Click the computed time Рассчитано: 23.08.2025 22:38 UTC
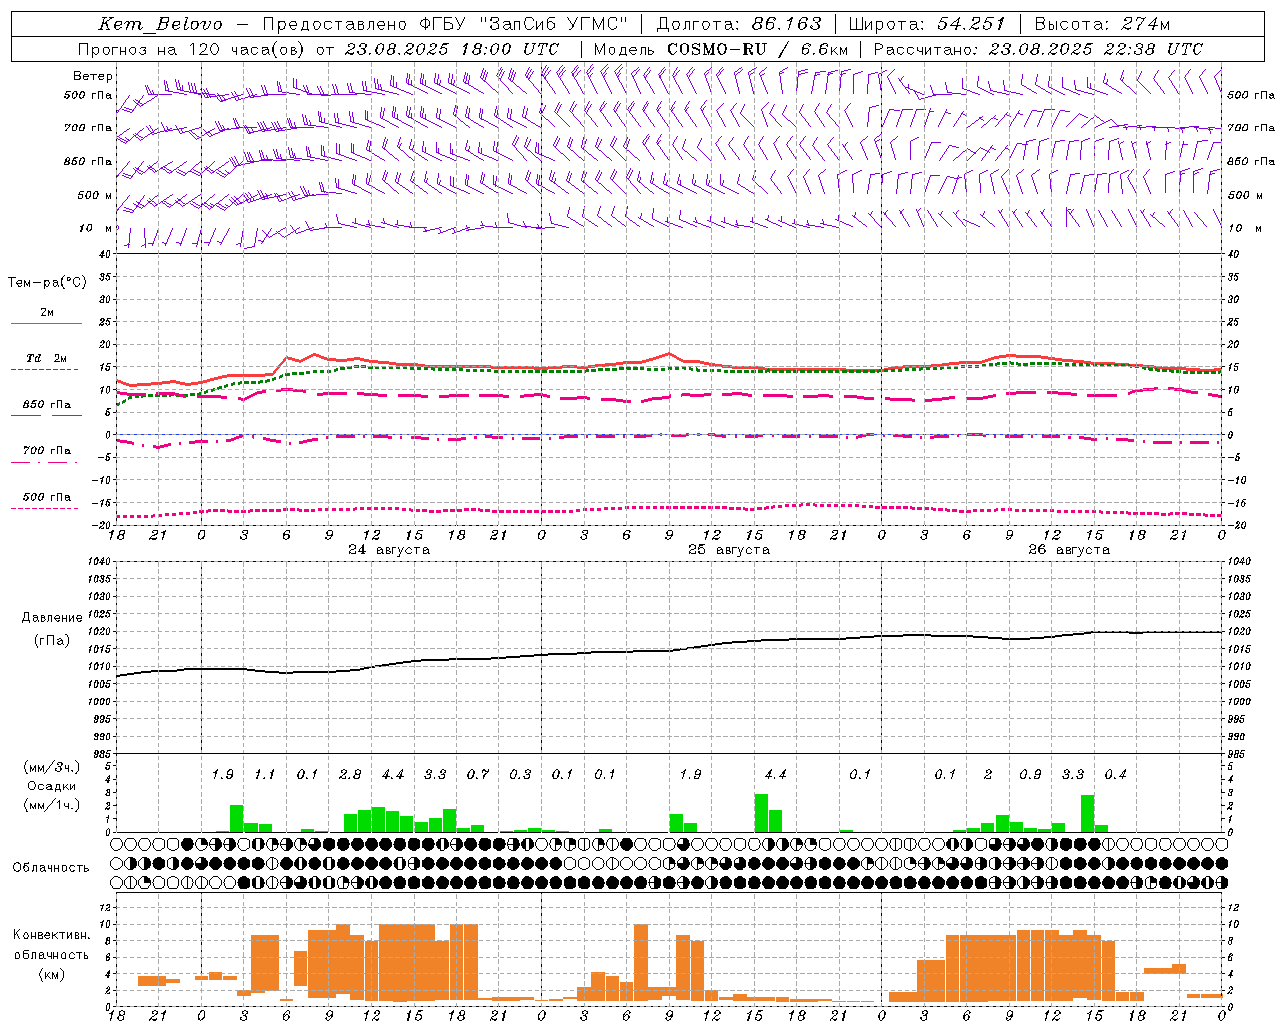 coord(1038,49)
